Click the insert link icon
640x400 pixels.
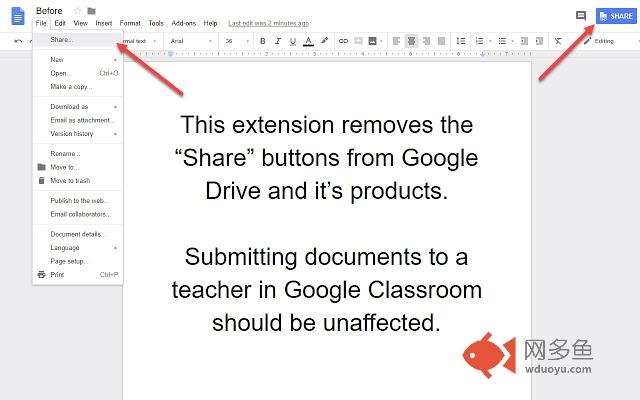tap(343, 41)
